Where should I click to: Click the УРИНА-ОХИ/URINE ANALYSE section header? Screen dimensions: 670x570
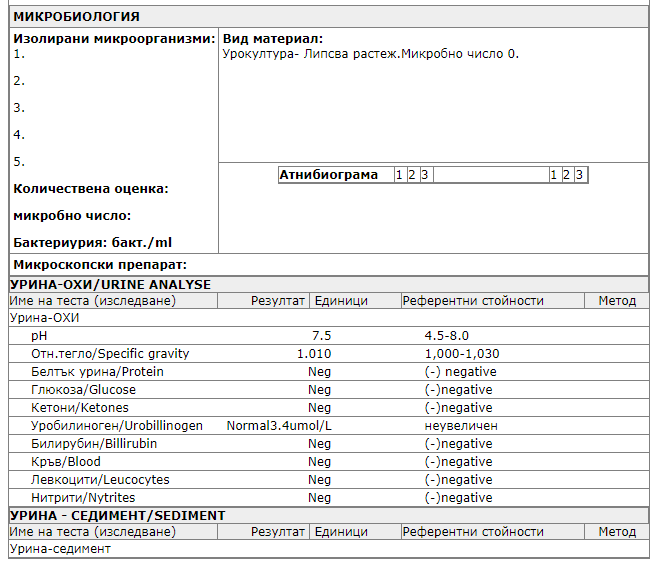(x=110, y=284)
